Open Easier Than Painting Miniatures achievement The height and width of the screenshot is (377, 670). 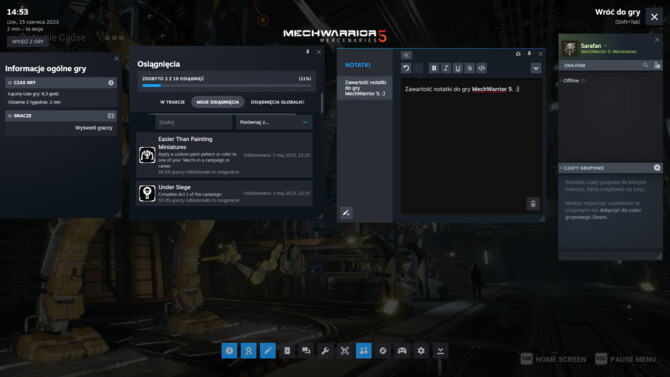point(224,155)
